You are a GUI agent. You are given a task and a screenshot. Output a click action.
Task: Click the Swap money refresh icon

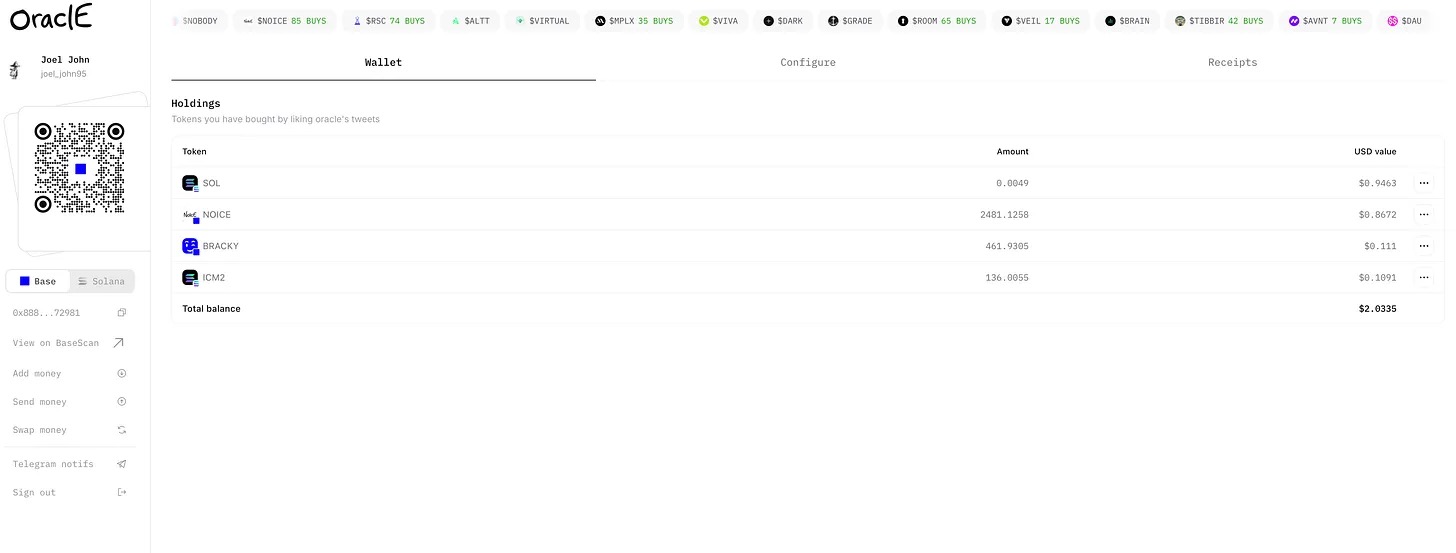click(122, 430)
